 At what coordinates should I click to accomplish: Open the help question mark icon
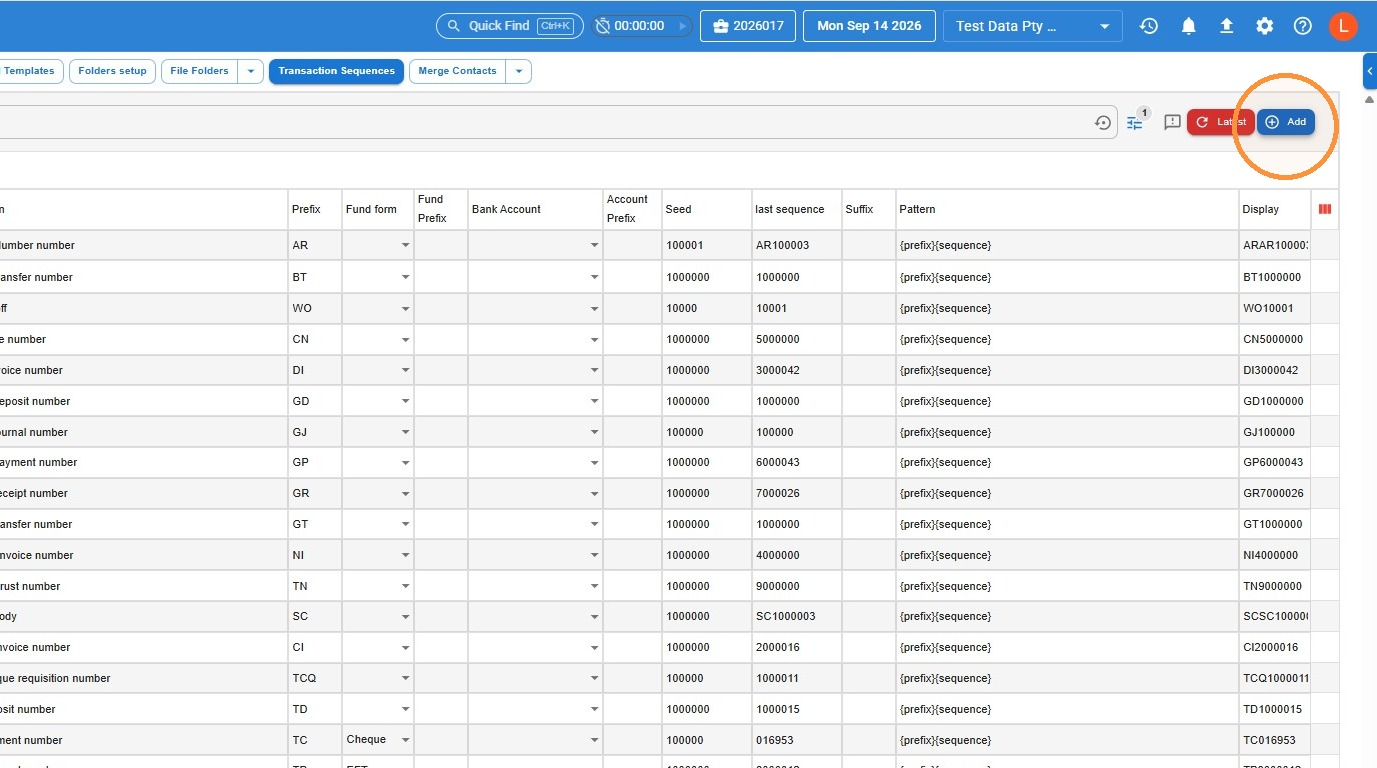tap(1303, 26)
